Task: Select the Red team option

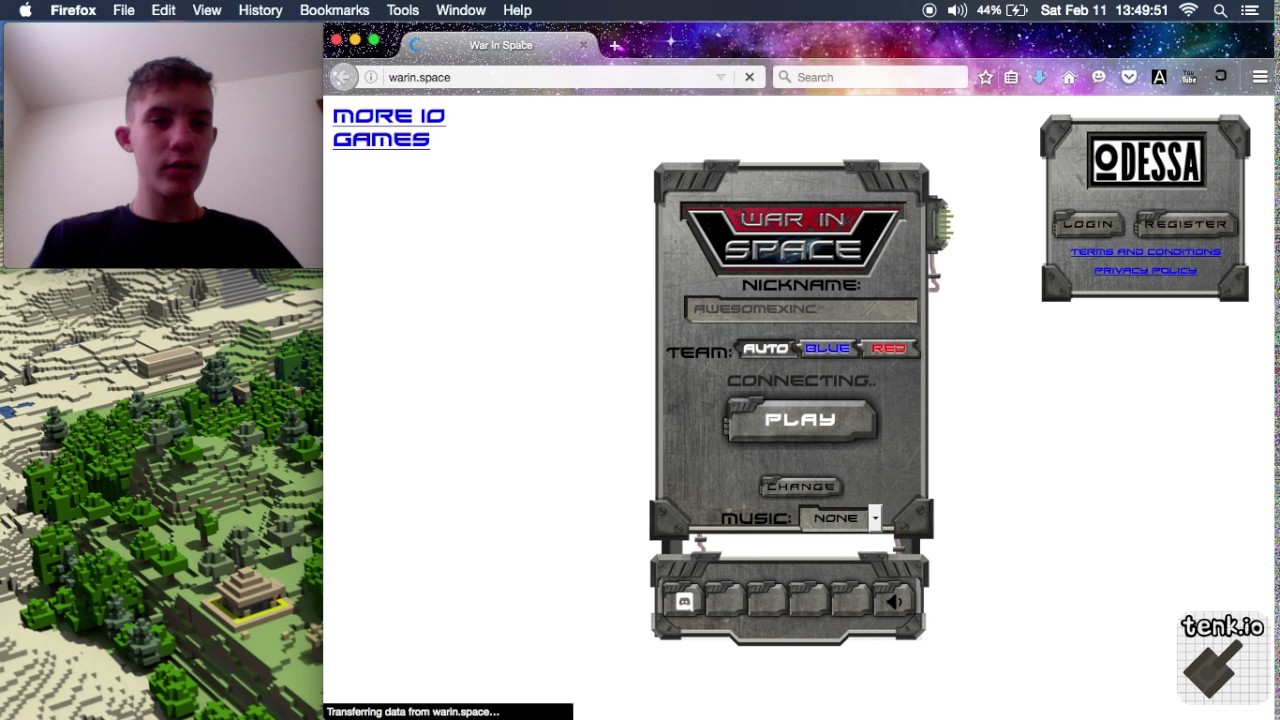Action: [888, 348]
